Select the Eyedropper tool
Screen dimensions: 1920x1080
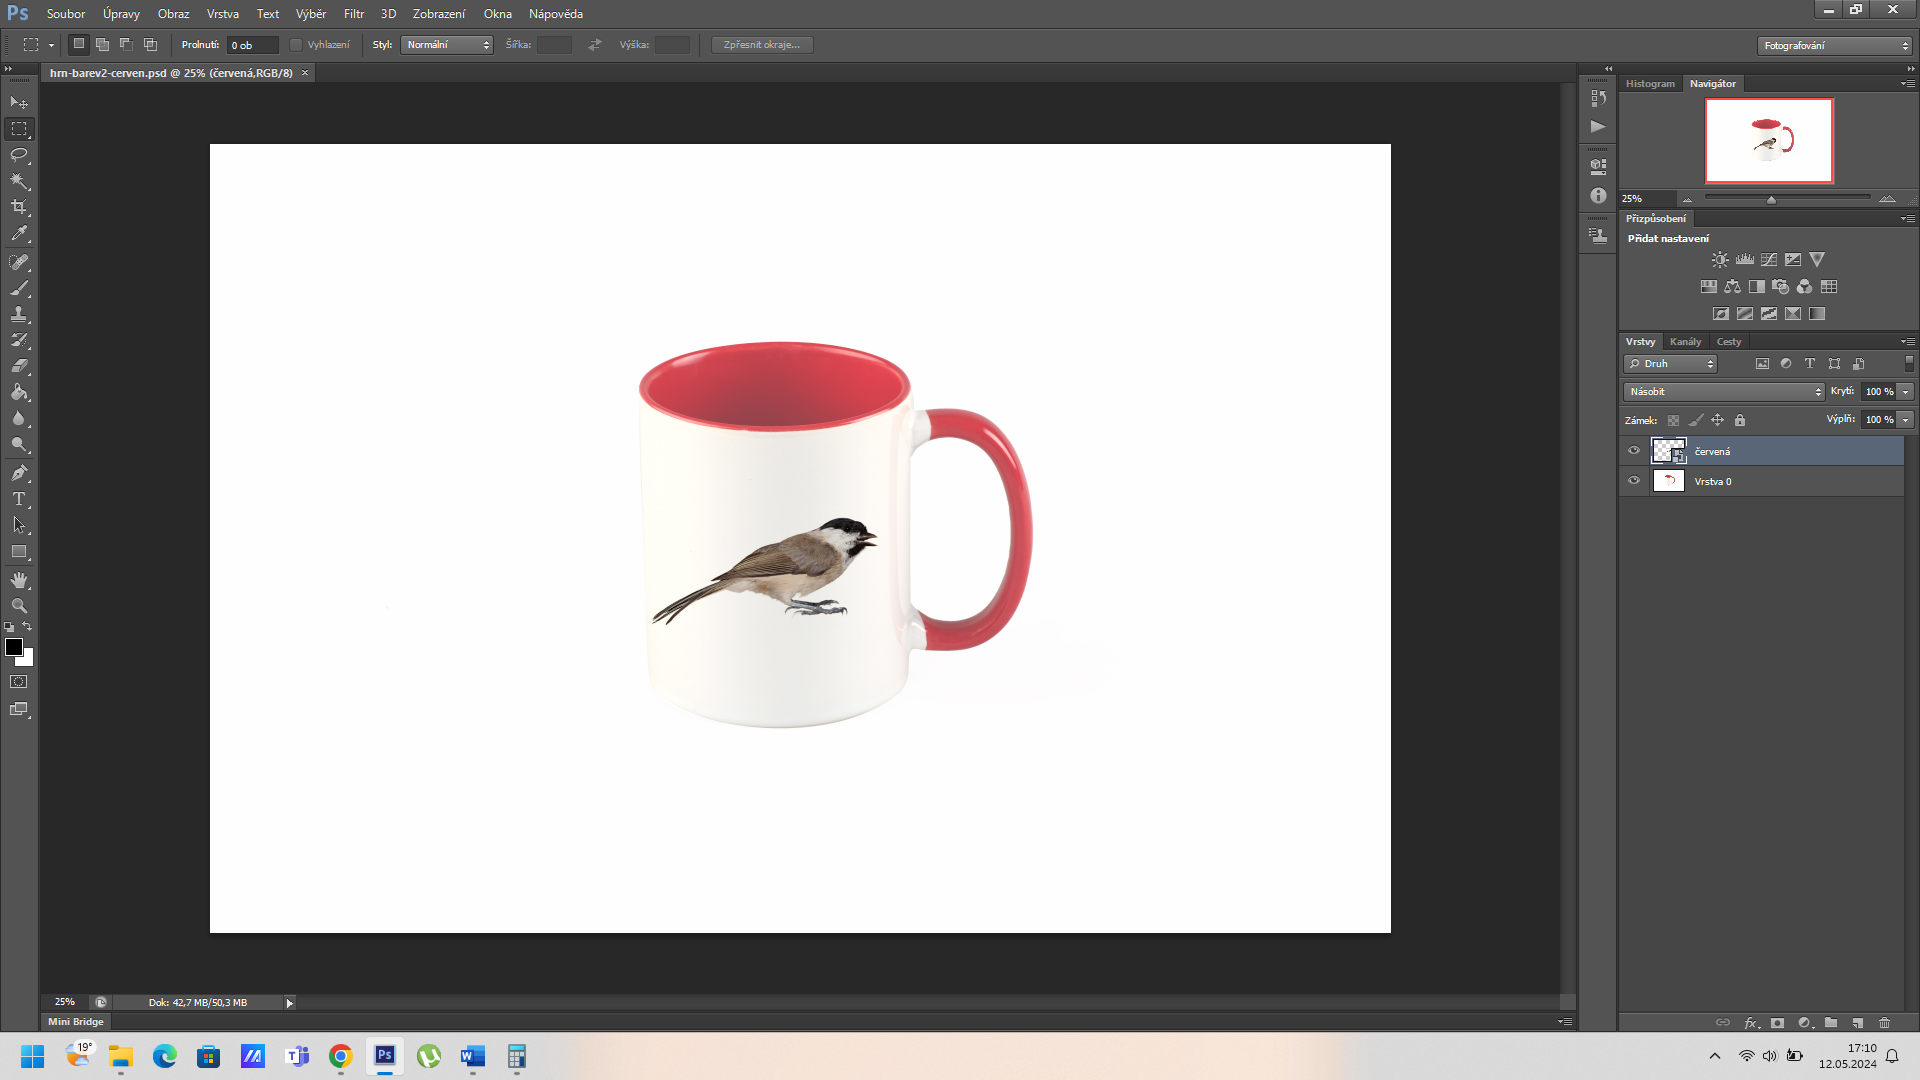click(x=19, y=234)
